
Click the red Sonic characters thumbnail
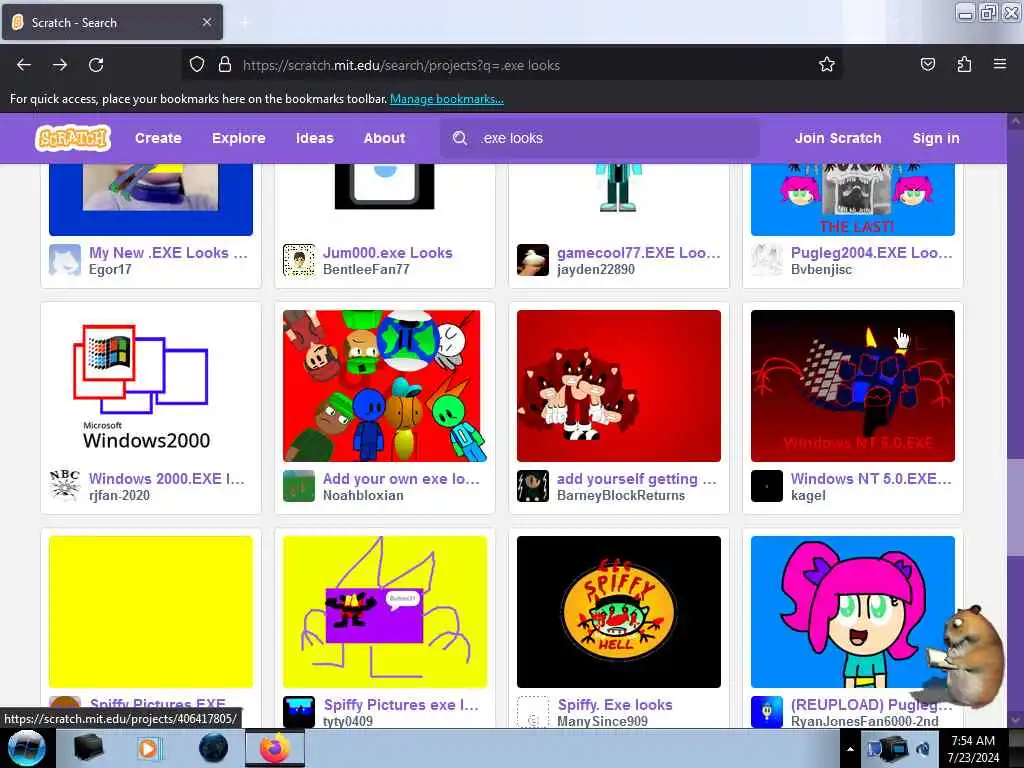618,386
